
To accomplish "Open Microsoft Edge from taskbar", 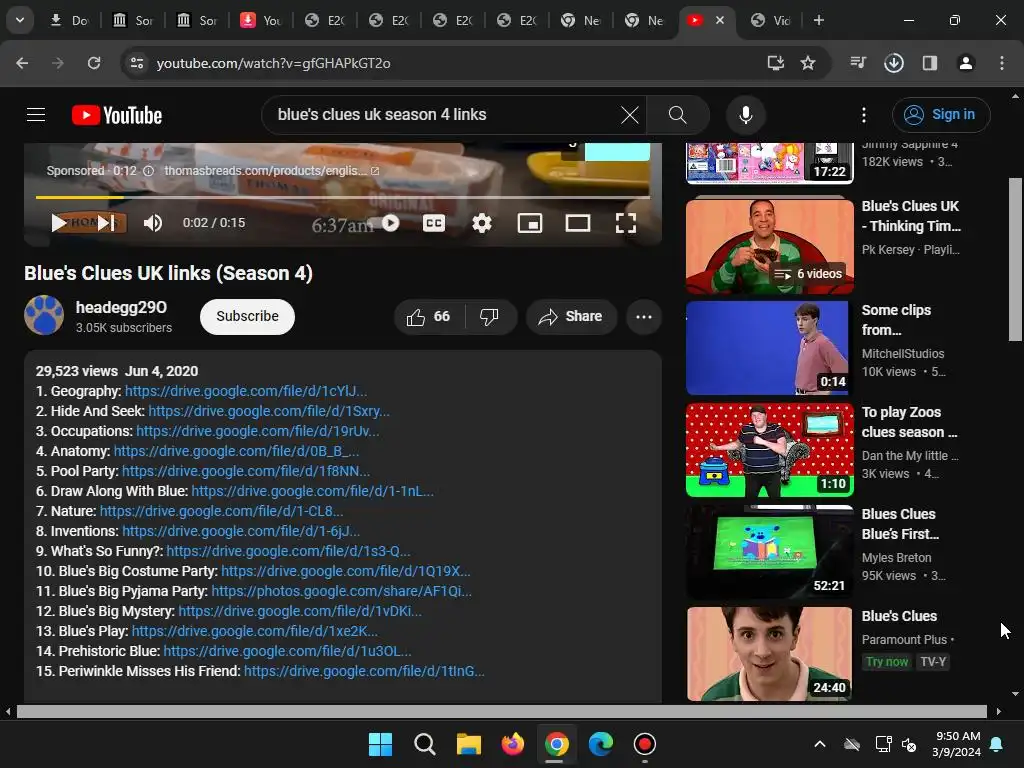I will [600, 744].
